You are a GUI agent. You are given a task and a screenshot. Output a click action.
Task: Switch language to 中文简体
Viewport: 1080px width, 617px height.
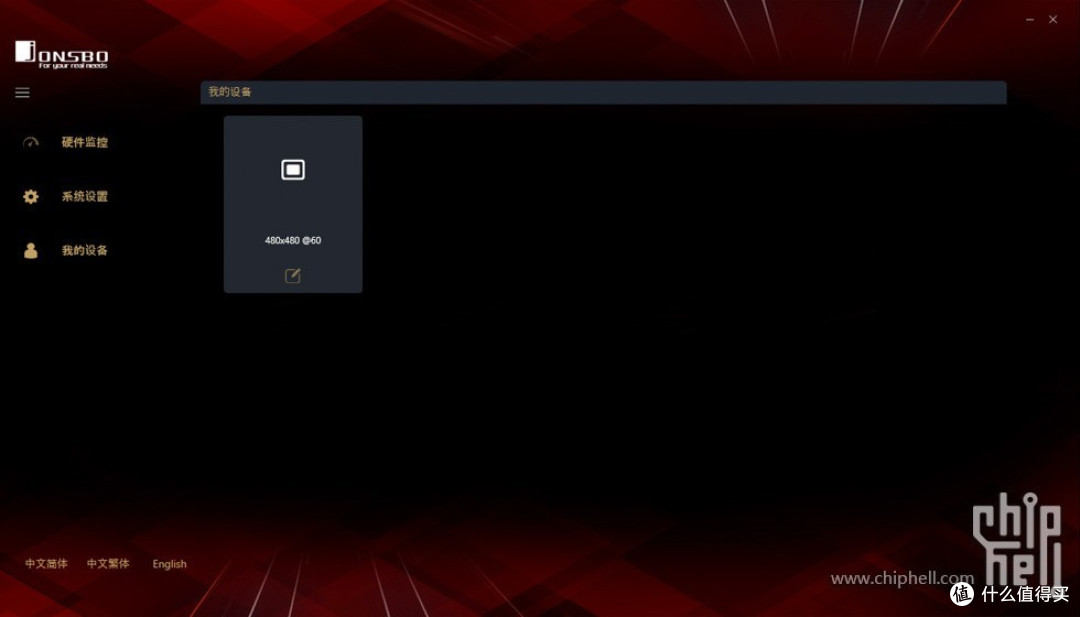(47, 563)
